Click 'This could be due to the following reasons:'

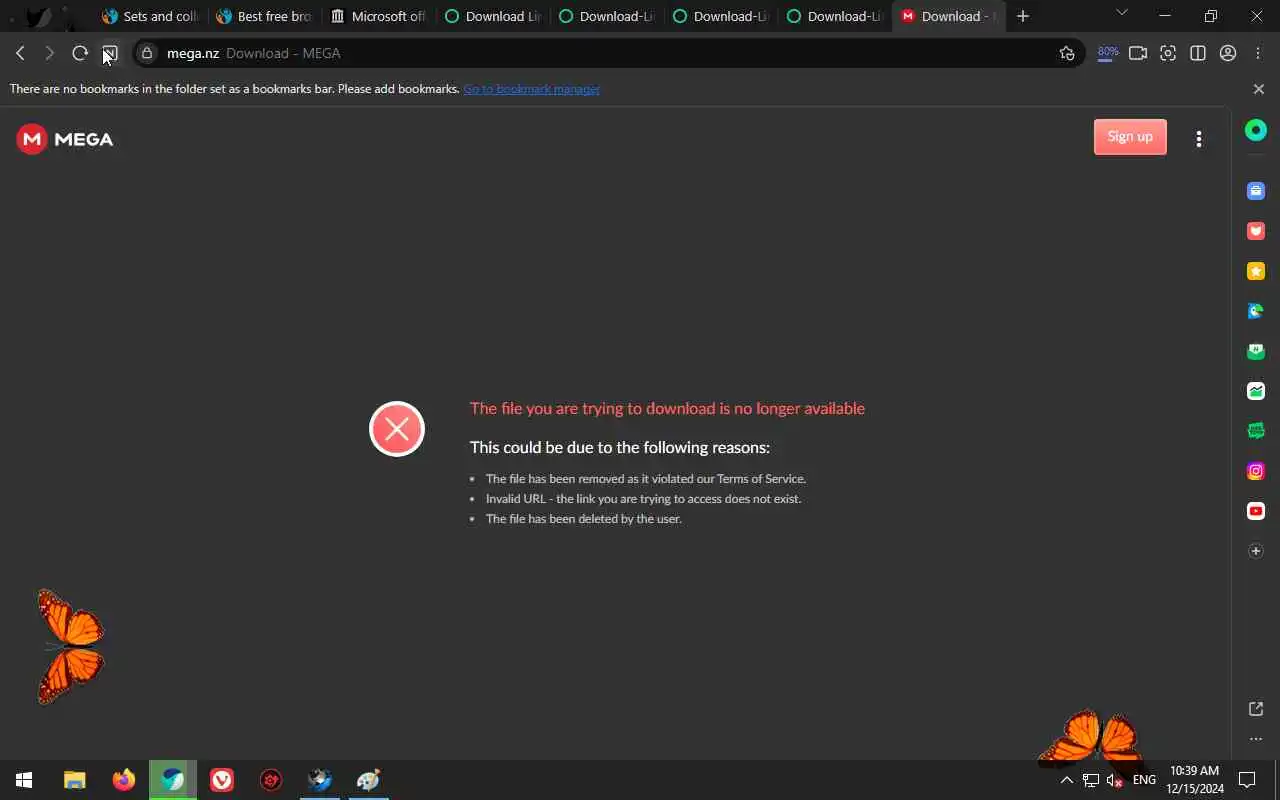(620, 447)
